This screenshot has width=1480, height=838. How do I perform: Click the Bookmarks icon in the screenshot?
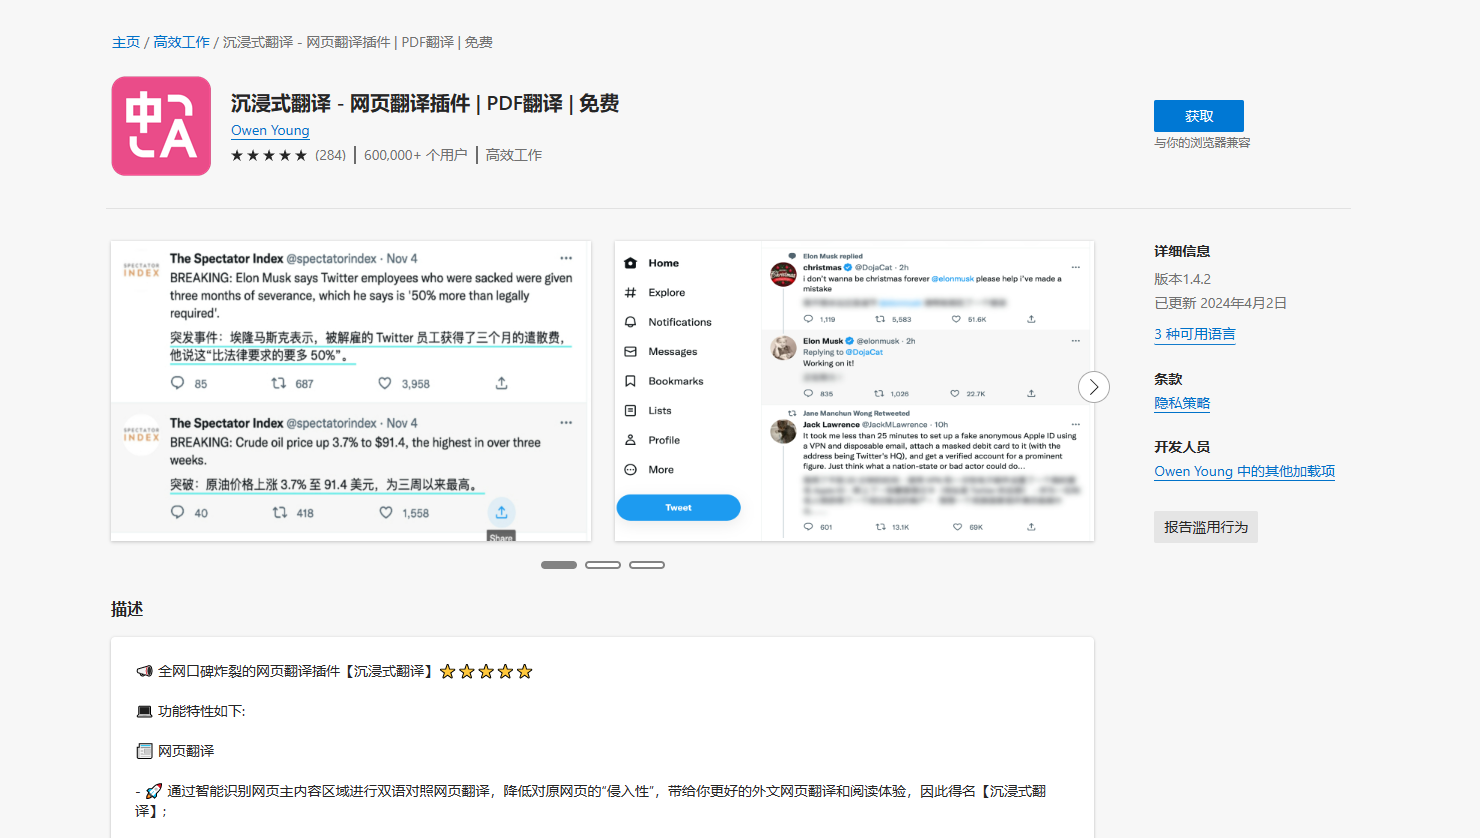[630, 381]
